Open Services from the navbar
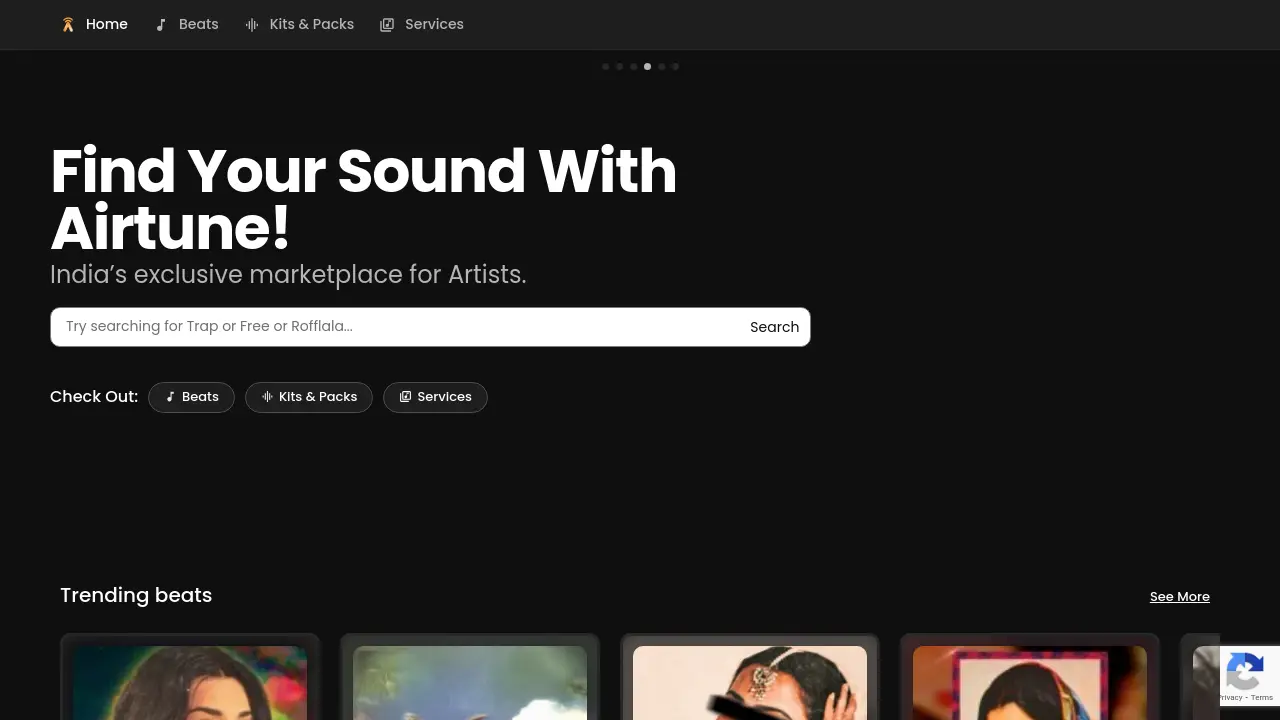This screenshot has width=1280, height=720. (x=434, y=24)
